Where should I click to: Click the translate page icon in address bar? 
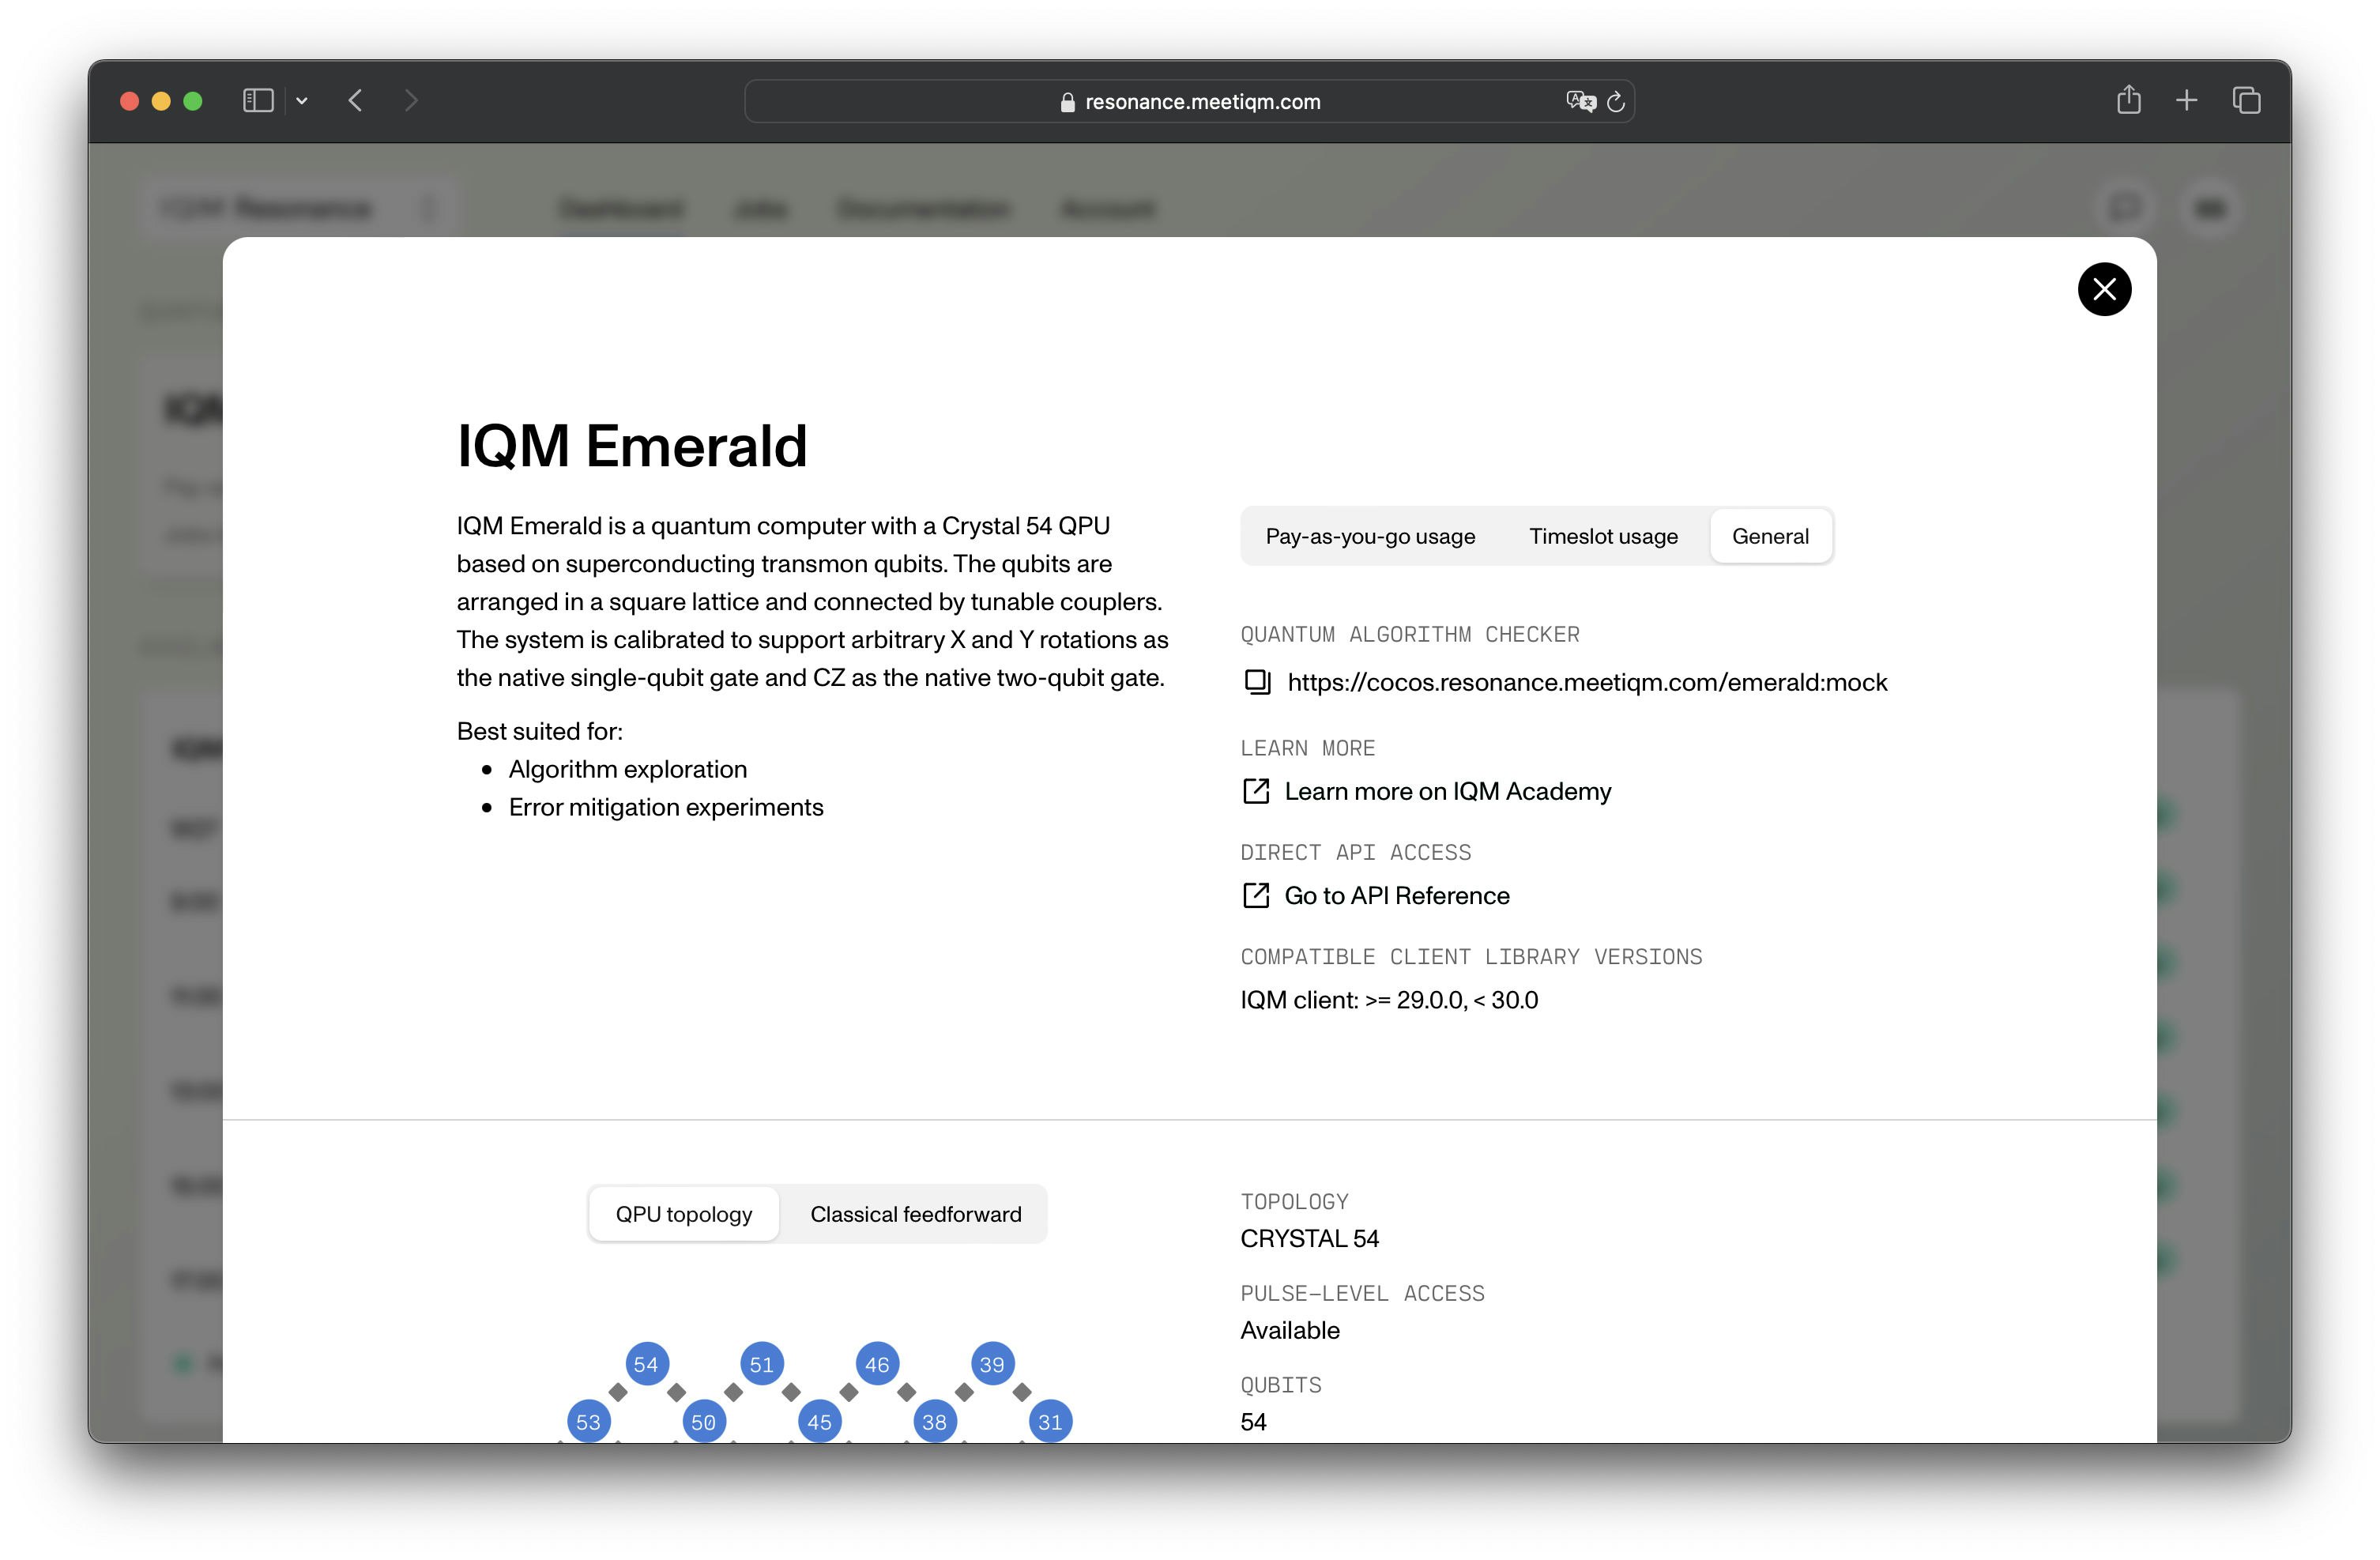(1580, 101)
